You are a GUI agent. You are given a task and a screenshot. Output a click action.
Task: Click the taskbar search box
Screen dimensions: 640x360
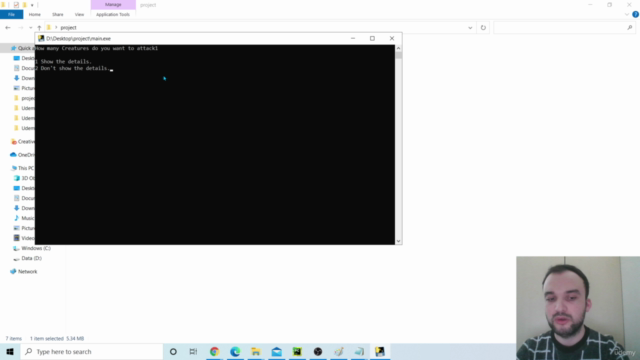click(92, 351)
